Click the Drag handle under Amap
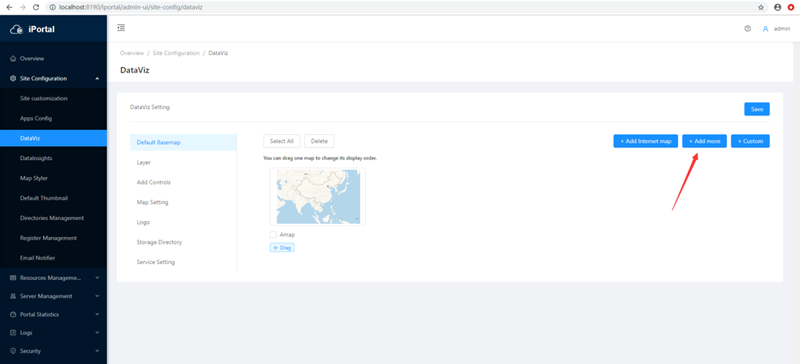The width and height of the screenshot is (800, 364). tap(282, 248)
